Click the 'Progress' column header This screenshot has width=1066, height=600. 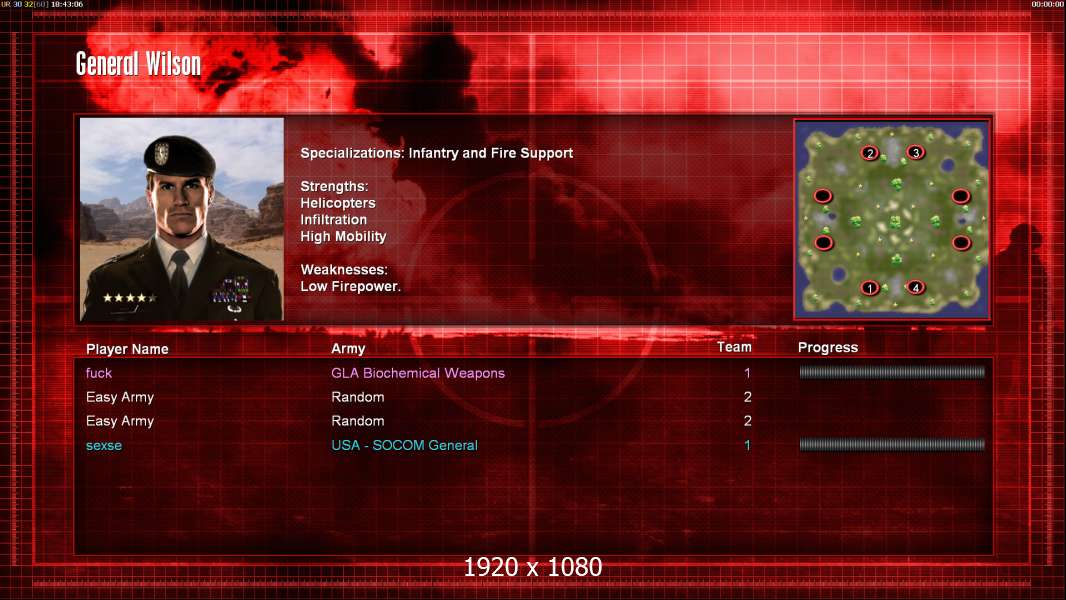click(x=827, y=348)
